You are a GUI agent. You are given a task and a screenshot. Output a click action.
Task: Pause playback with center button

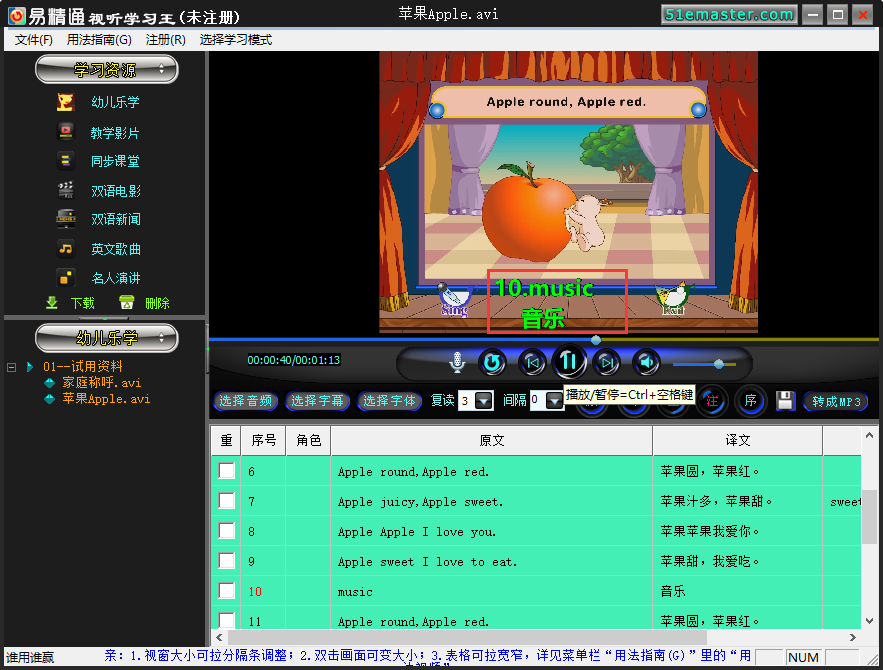[569, 361]
